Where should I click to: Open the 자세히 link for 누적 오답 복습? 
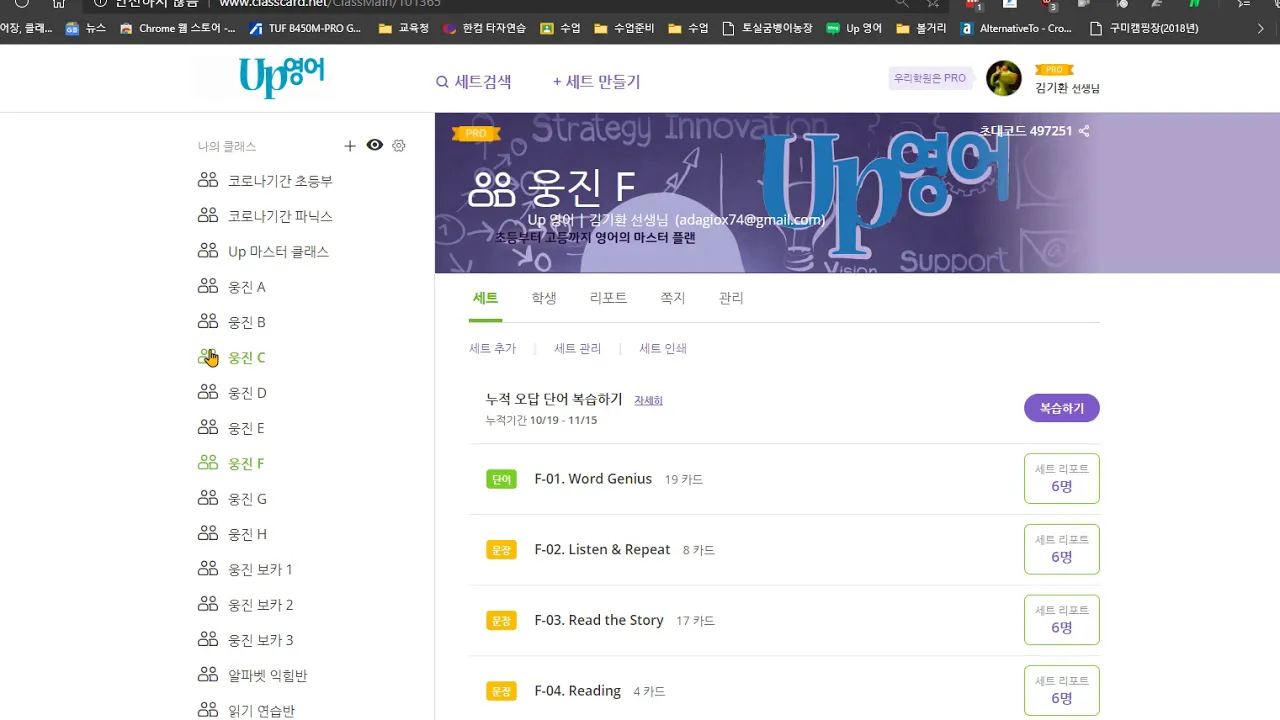coord(648,400)
